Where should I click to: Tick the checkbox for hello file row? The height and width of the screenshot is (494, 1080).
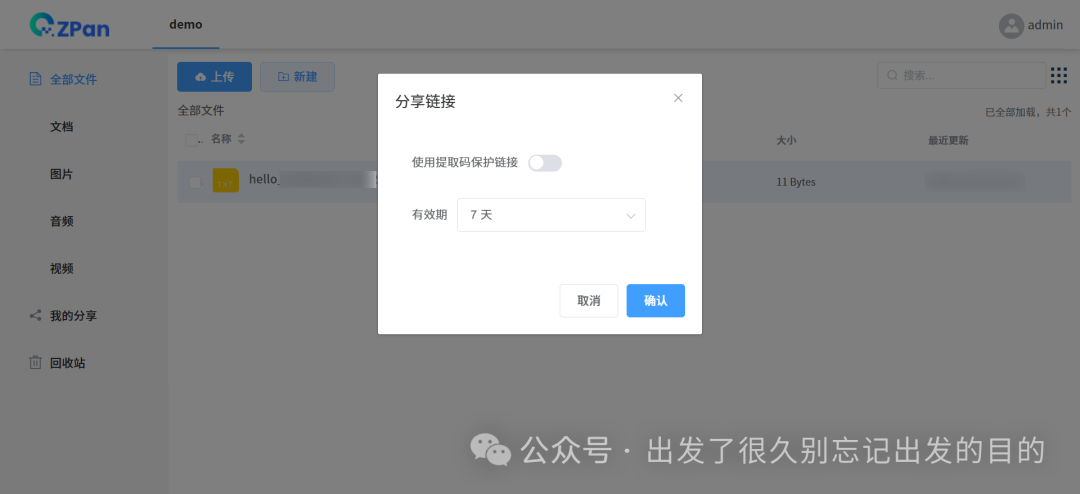196,182
